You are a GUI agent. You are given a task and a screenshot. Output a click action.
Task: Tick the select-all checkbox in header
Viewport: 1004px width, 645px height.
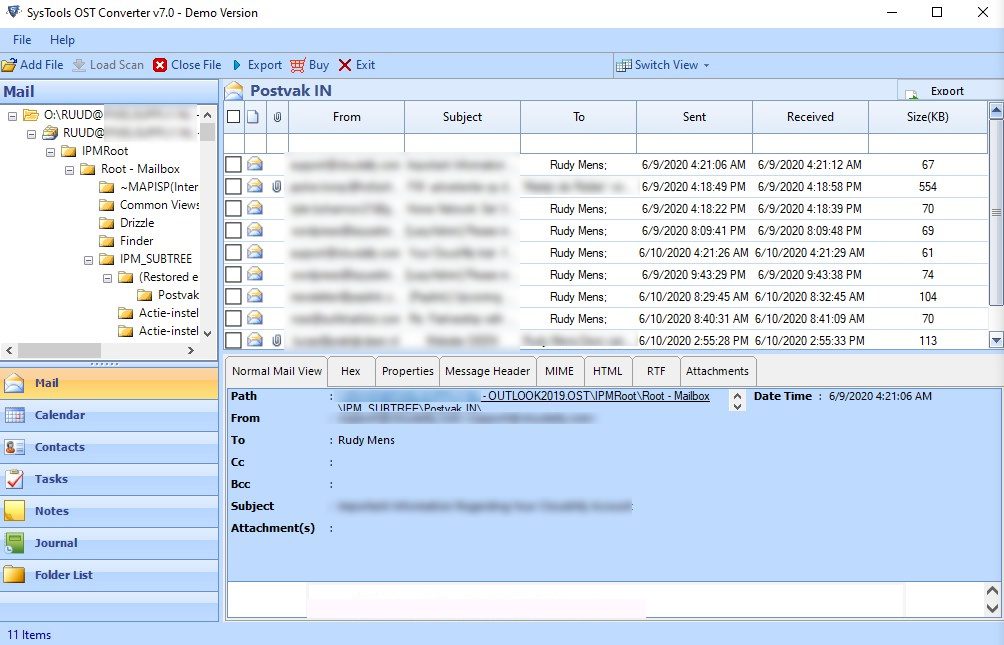(x=234, y=117)
